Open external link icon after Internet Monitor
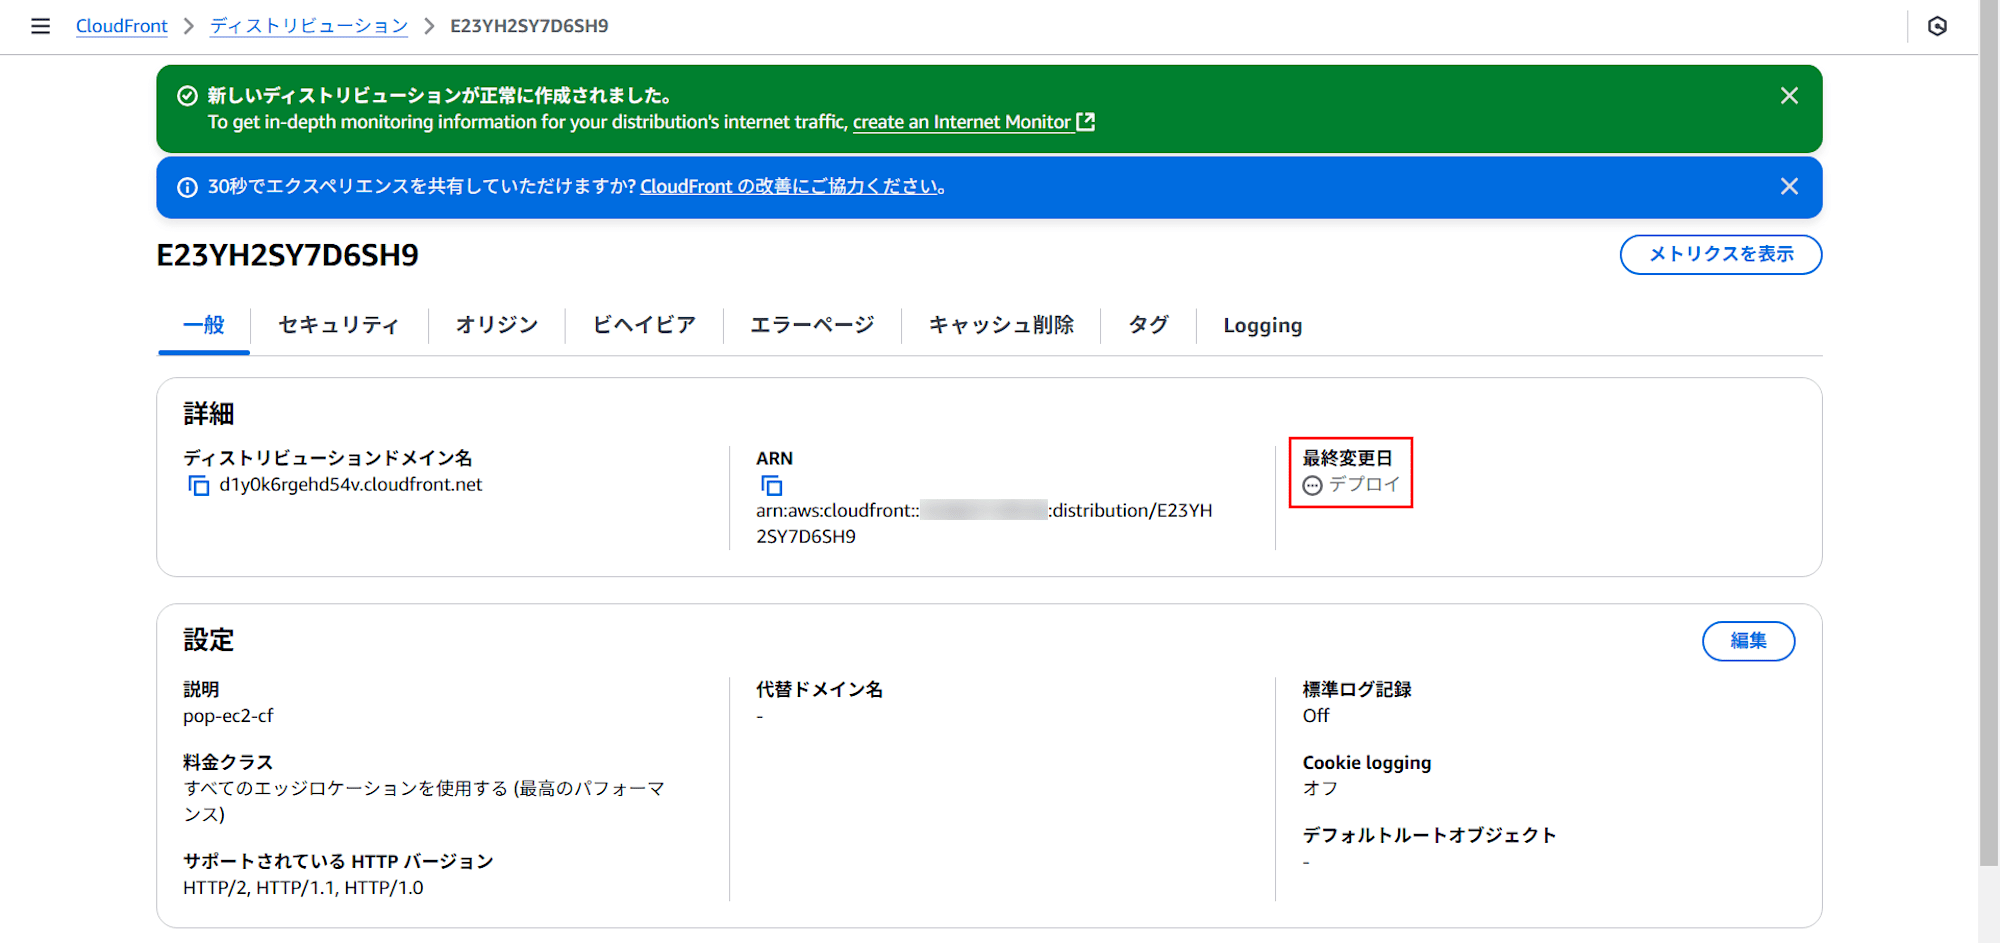This screenshot has width=2000, height=943. tap(1086, 122)
